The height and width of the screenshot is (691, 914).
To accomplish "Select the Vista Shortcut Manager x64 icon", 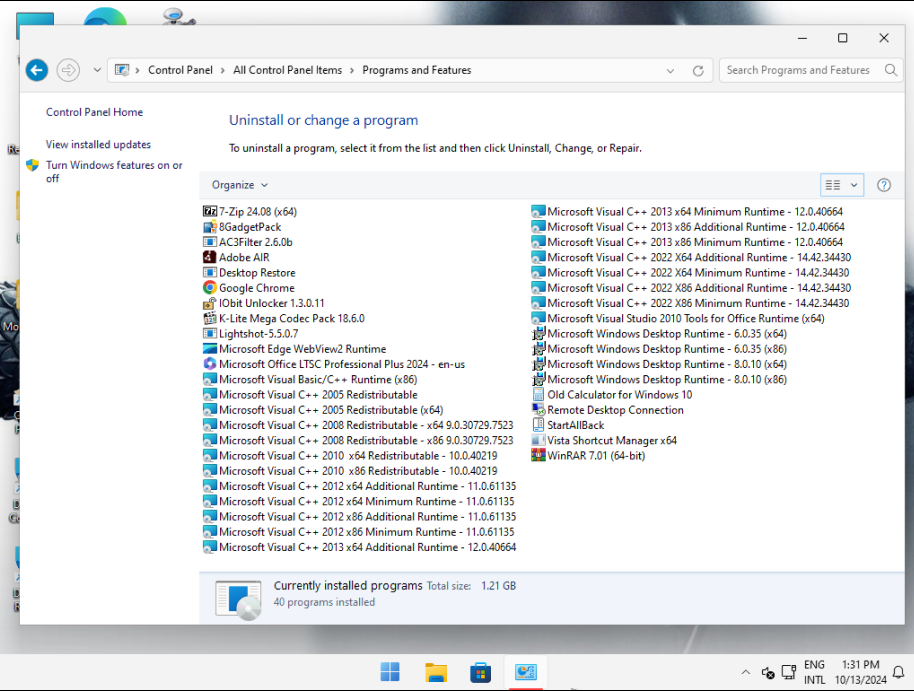I will 538,440.
